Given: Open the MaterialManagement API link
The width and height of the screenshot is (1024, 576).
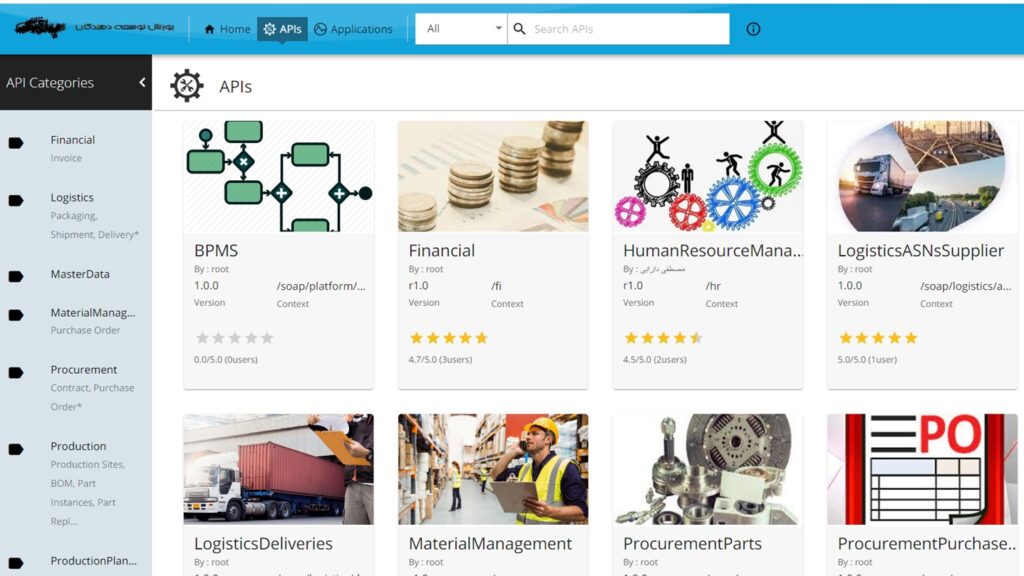Looking at the screenshot, I should 490,544.
